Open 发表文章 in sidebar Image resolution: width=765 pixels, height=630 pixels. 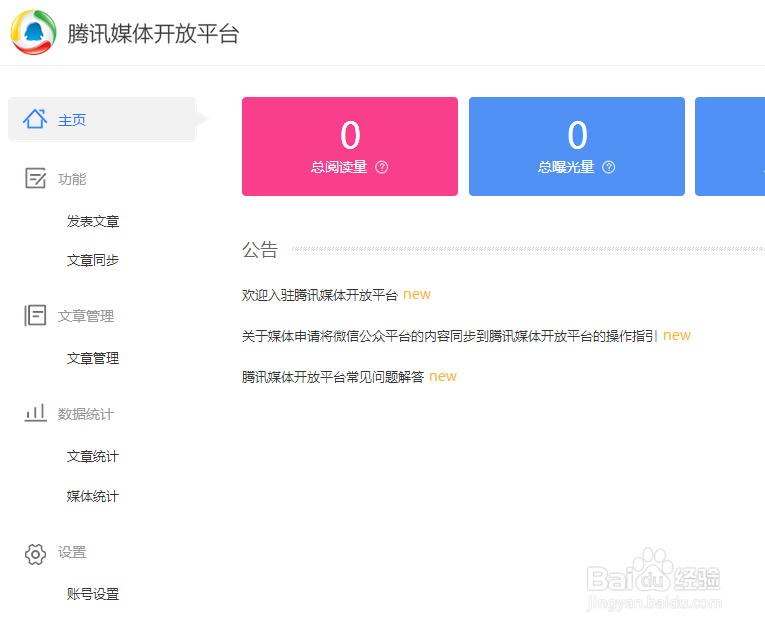[x=93, y=222]
